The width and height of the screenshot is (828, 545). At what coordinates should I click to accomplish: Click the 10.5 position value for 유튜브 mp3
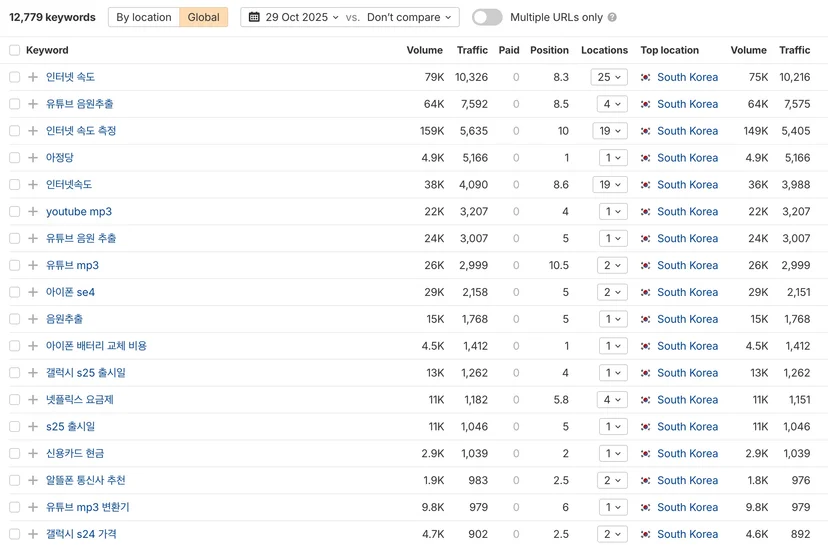coord(559,265)
